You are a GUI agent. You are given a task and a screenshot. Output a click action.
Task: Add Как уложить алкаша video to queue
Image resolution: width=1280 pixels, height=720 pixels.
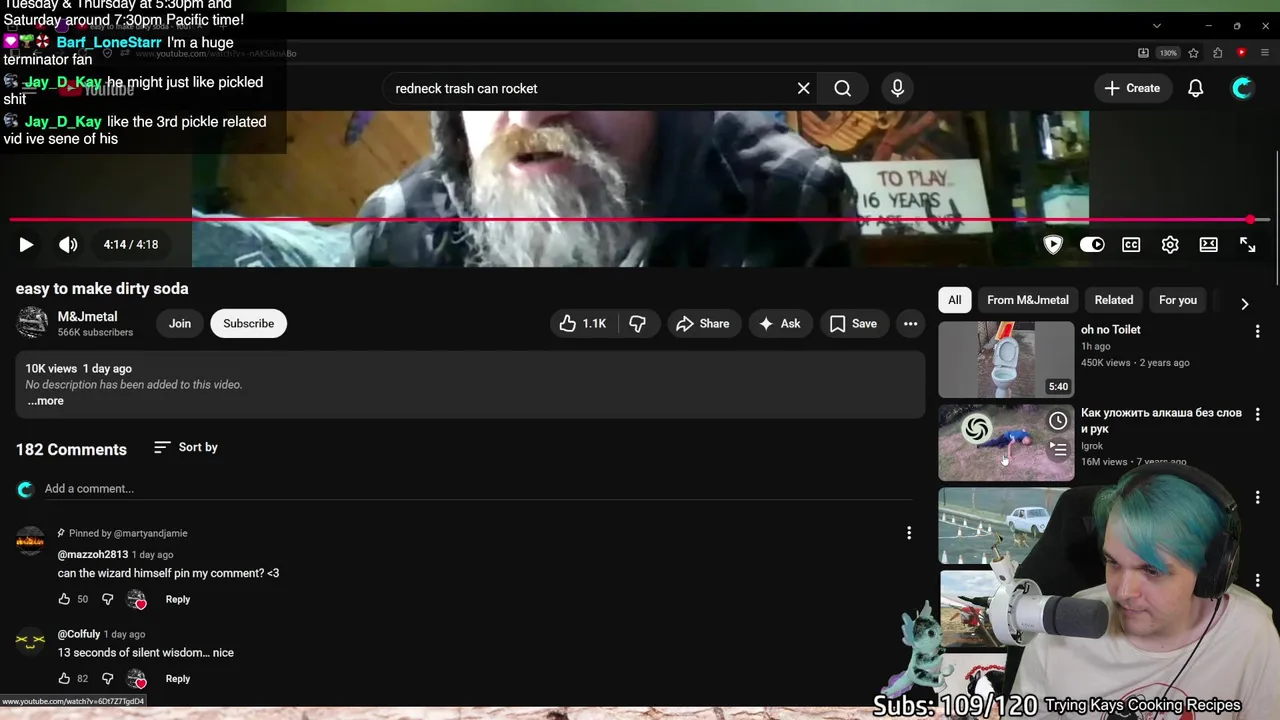pyautogui.click(x=1058, y=450)
